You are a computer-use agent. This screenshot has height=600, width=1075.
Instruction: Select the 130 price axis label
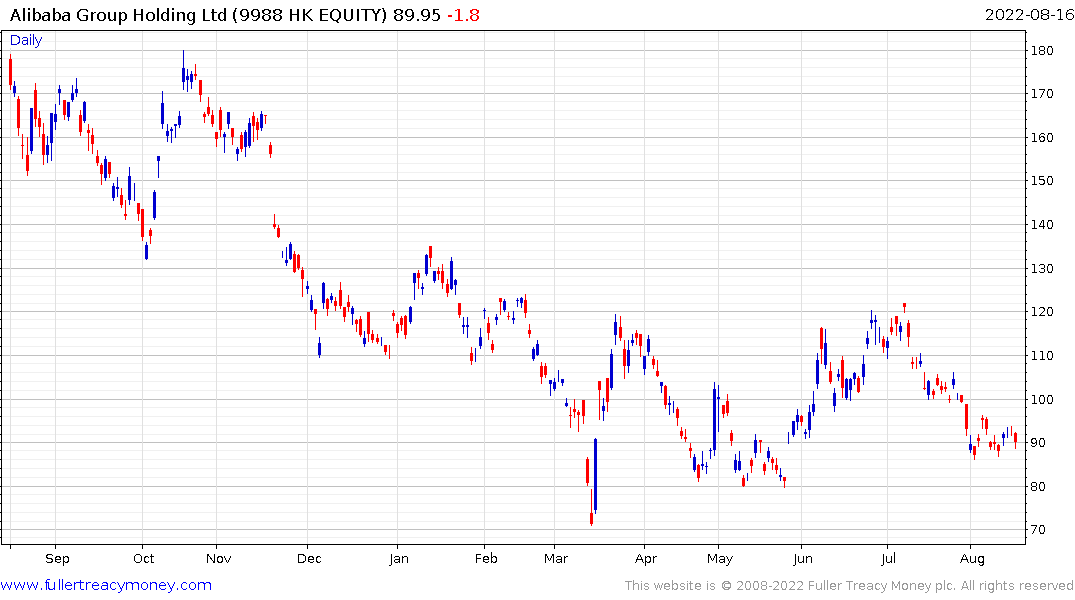(1042, 269)
